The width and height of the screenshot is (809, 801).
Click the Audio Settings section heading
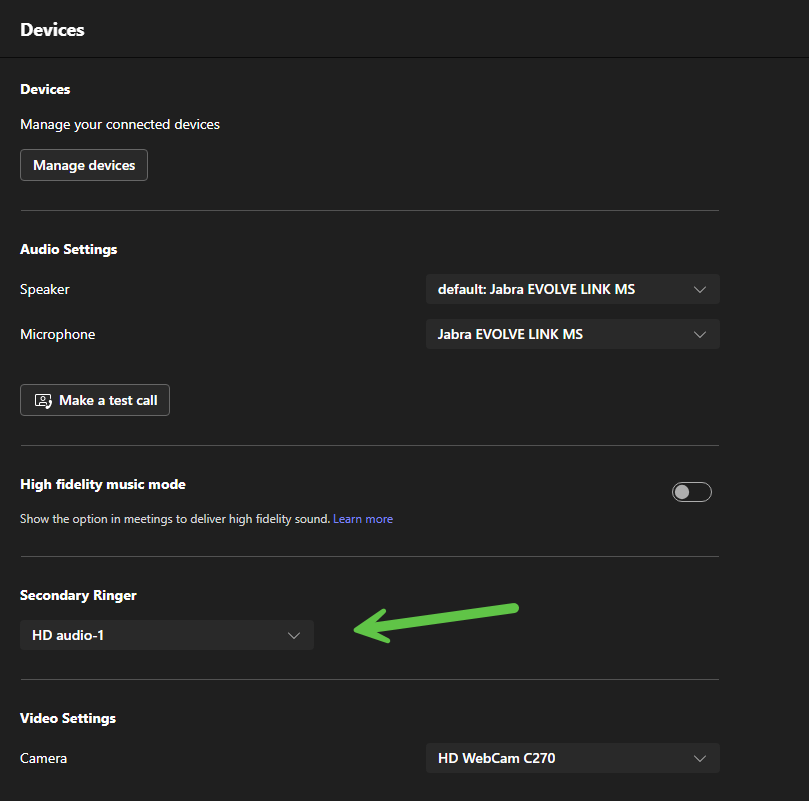(x=68, y=249)
